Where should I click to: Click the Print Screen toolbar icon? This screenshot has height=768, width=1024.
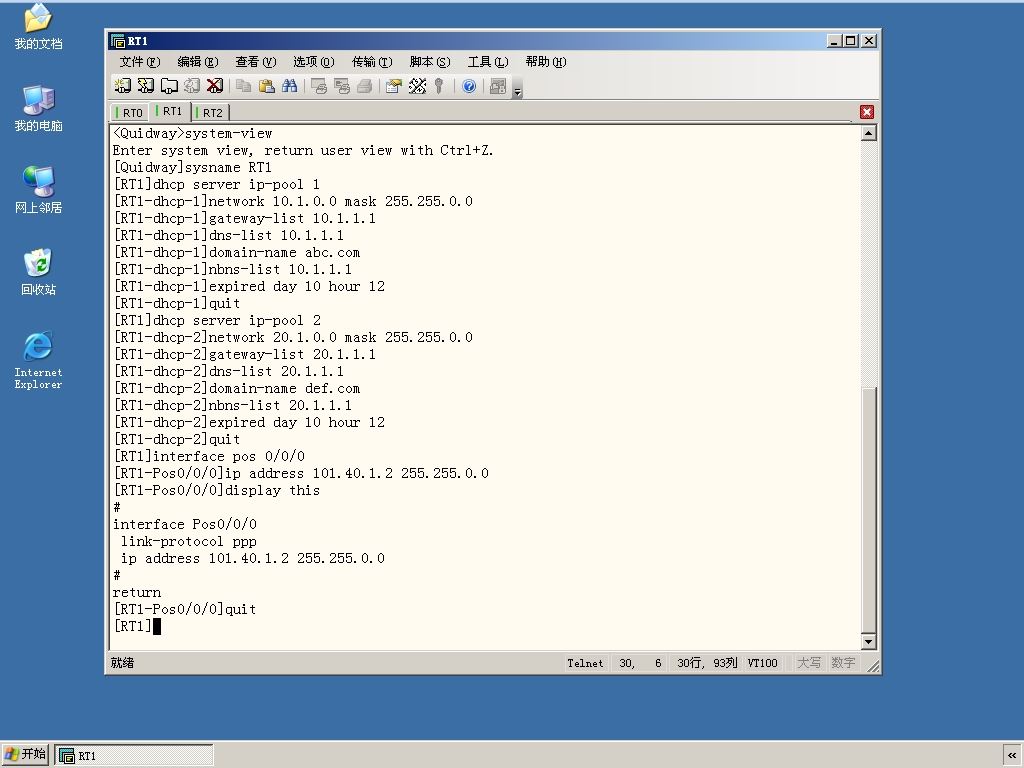(319, 86)
